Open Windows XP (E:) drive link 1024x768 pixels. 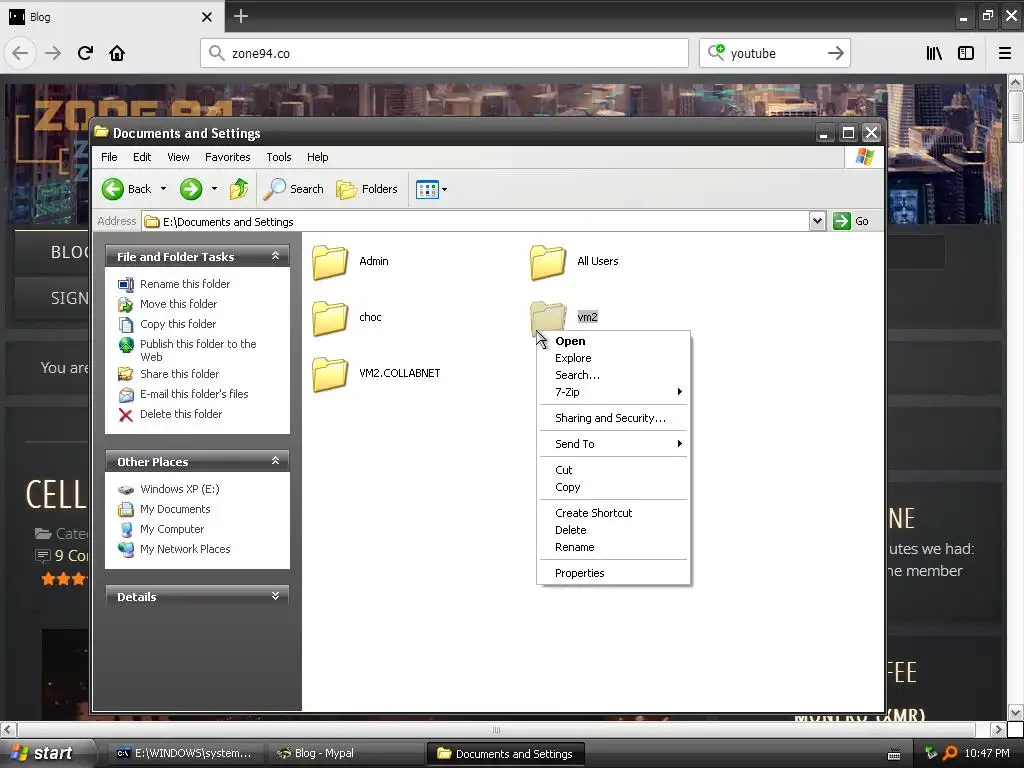[x=180, y=489]
